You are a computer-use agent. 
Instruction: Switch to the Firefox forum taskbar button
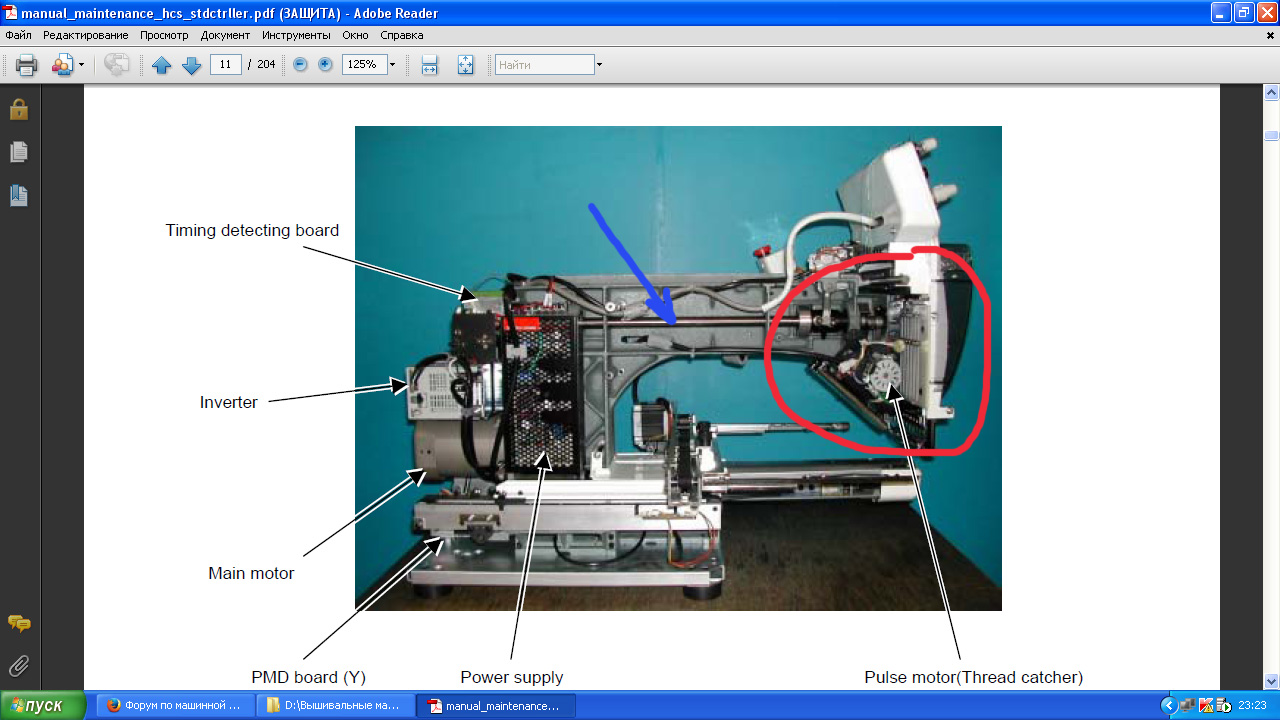tap(173, 705)
